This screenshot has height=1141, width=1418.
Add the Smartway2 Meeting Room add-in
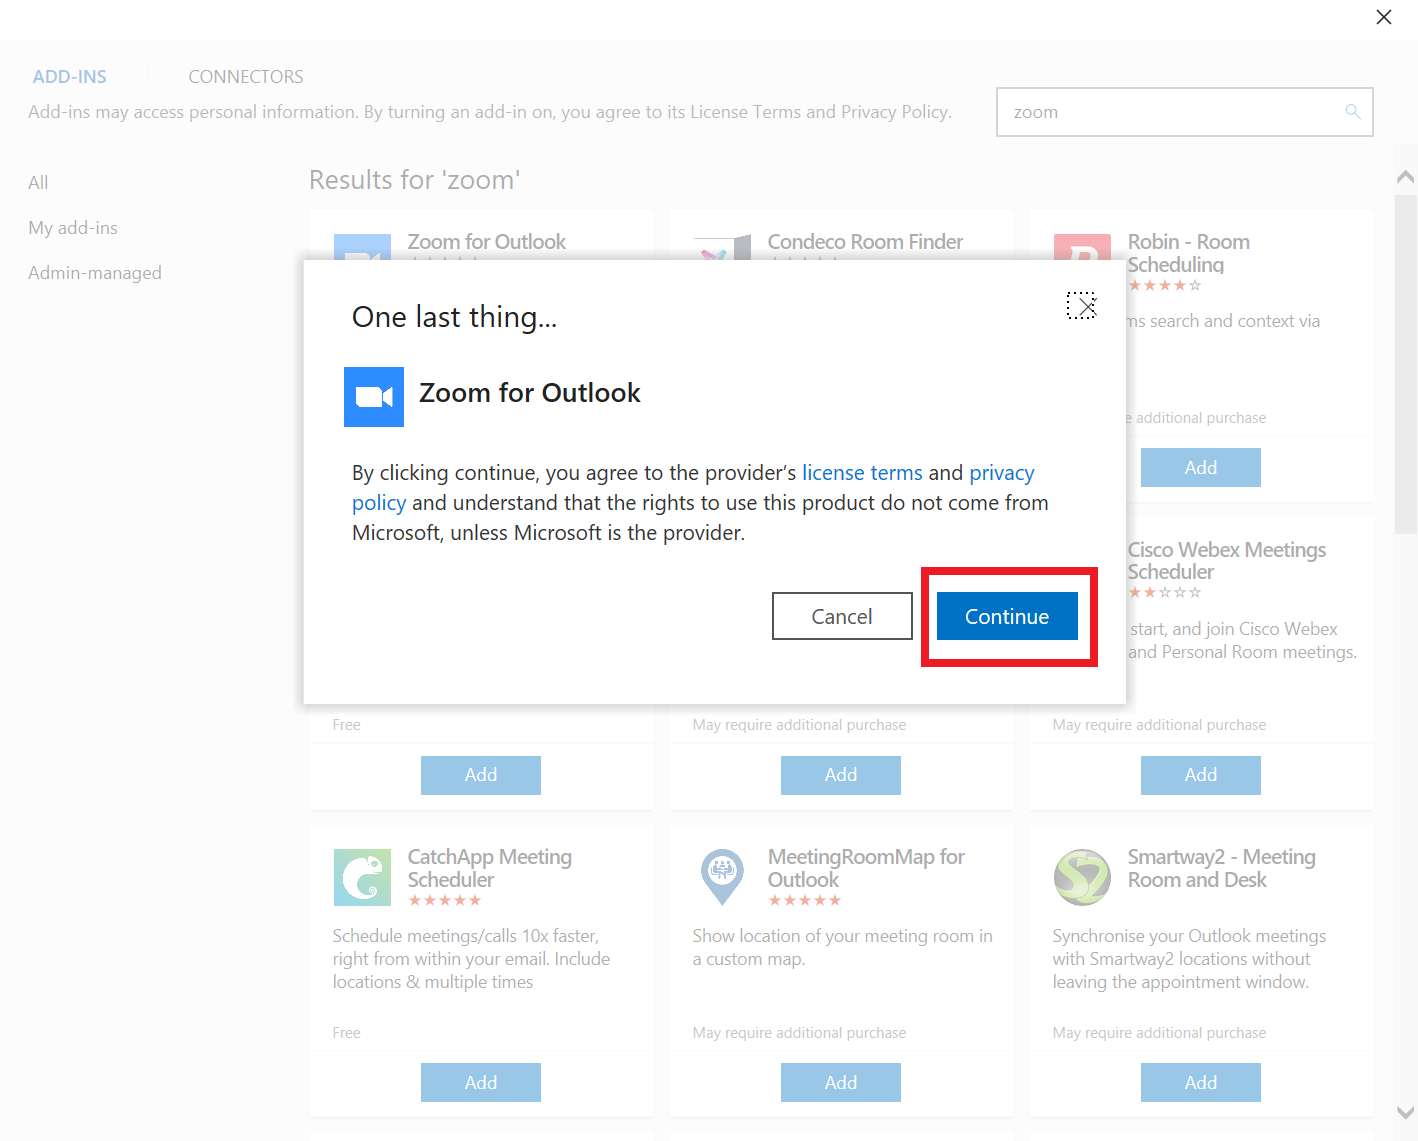click(1201, 1082)
